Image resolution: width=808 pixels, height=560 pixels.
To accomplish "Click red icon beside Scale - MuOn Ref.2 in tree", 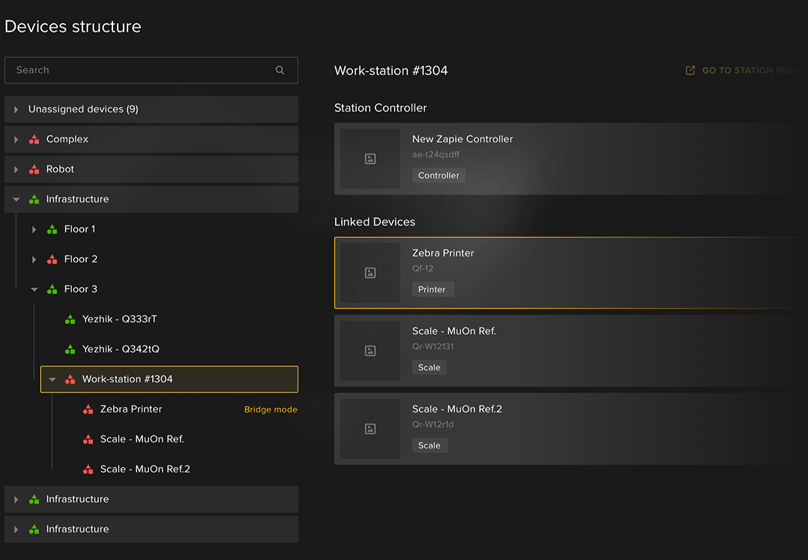I will (88, 469).
